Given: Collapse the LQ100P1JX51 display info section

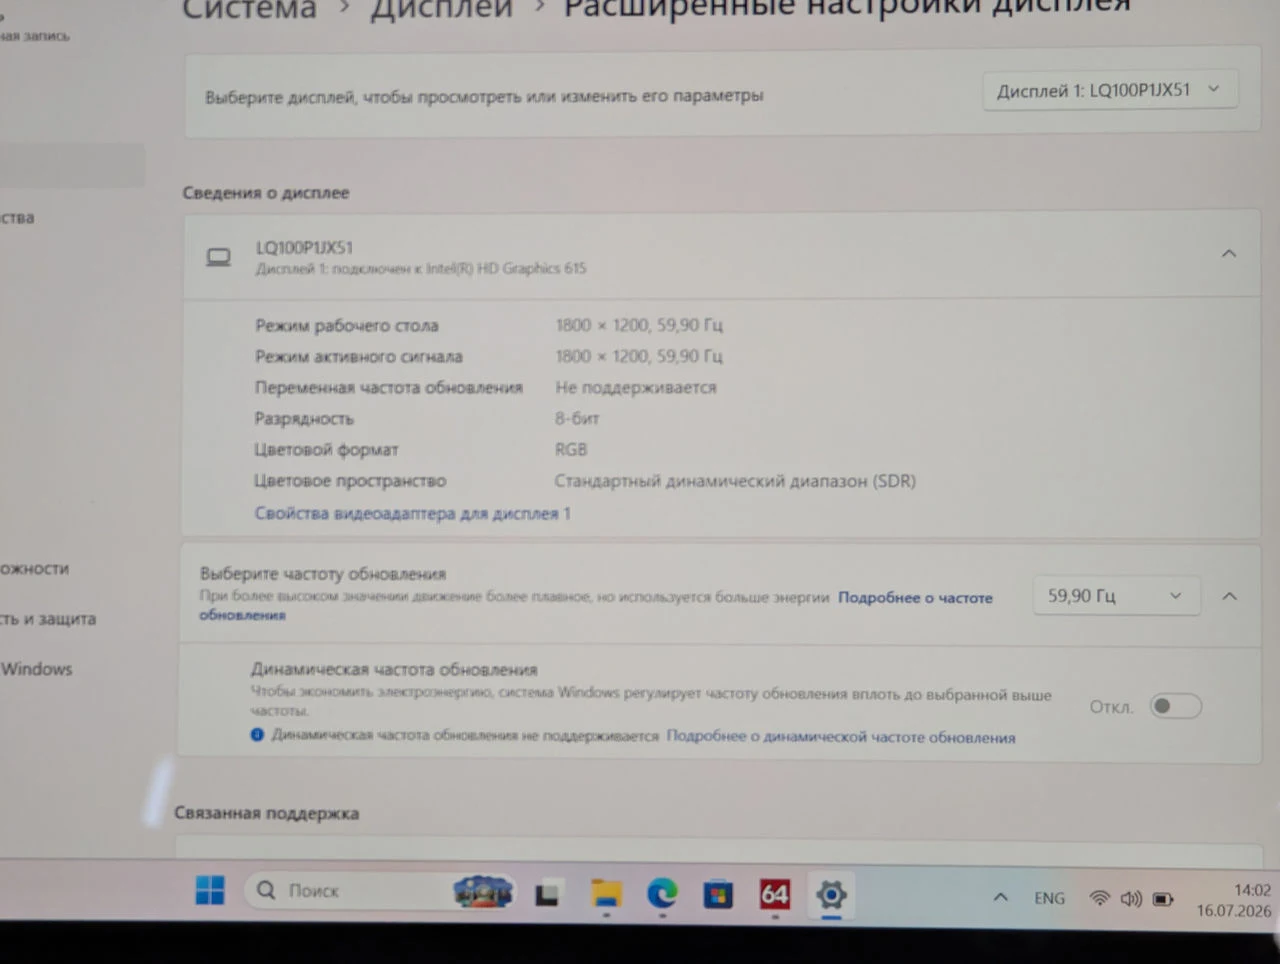Looking at the screenshot, I should [x=1229, y=254].
